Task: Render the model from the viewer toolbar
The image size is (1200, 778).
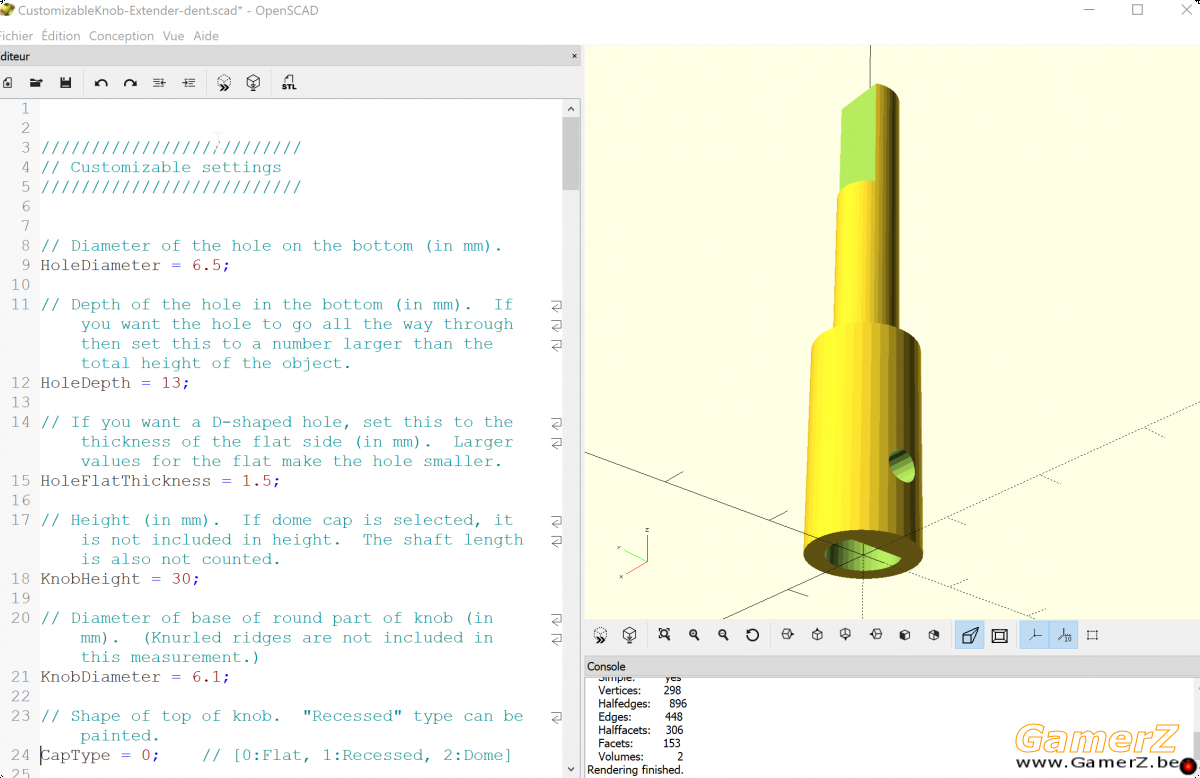Action: point(629,635)
